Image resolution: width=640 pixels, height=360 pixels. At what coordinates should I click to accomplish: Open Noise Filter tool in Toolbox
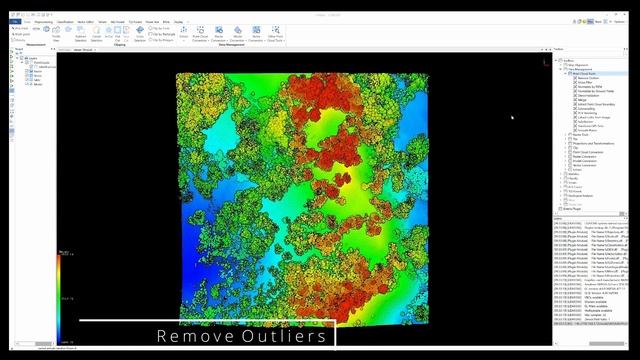(x=585, y=82)
